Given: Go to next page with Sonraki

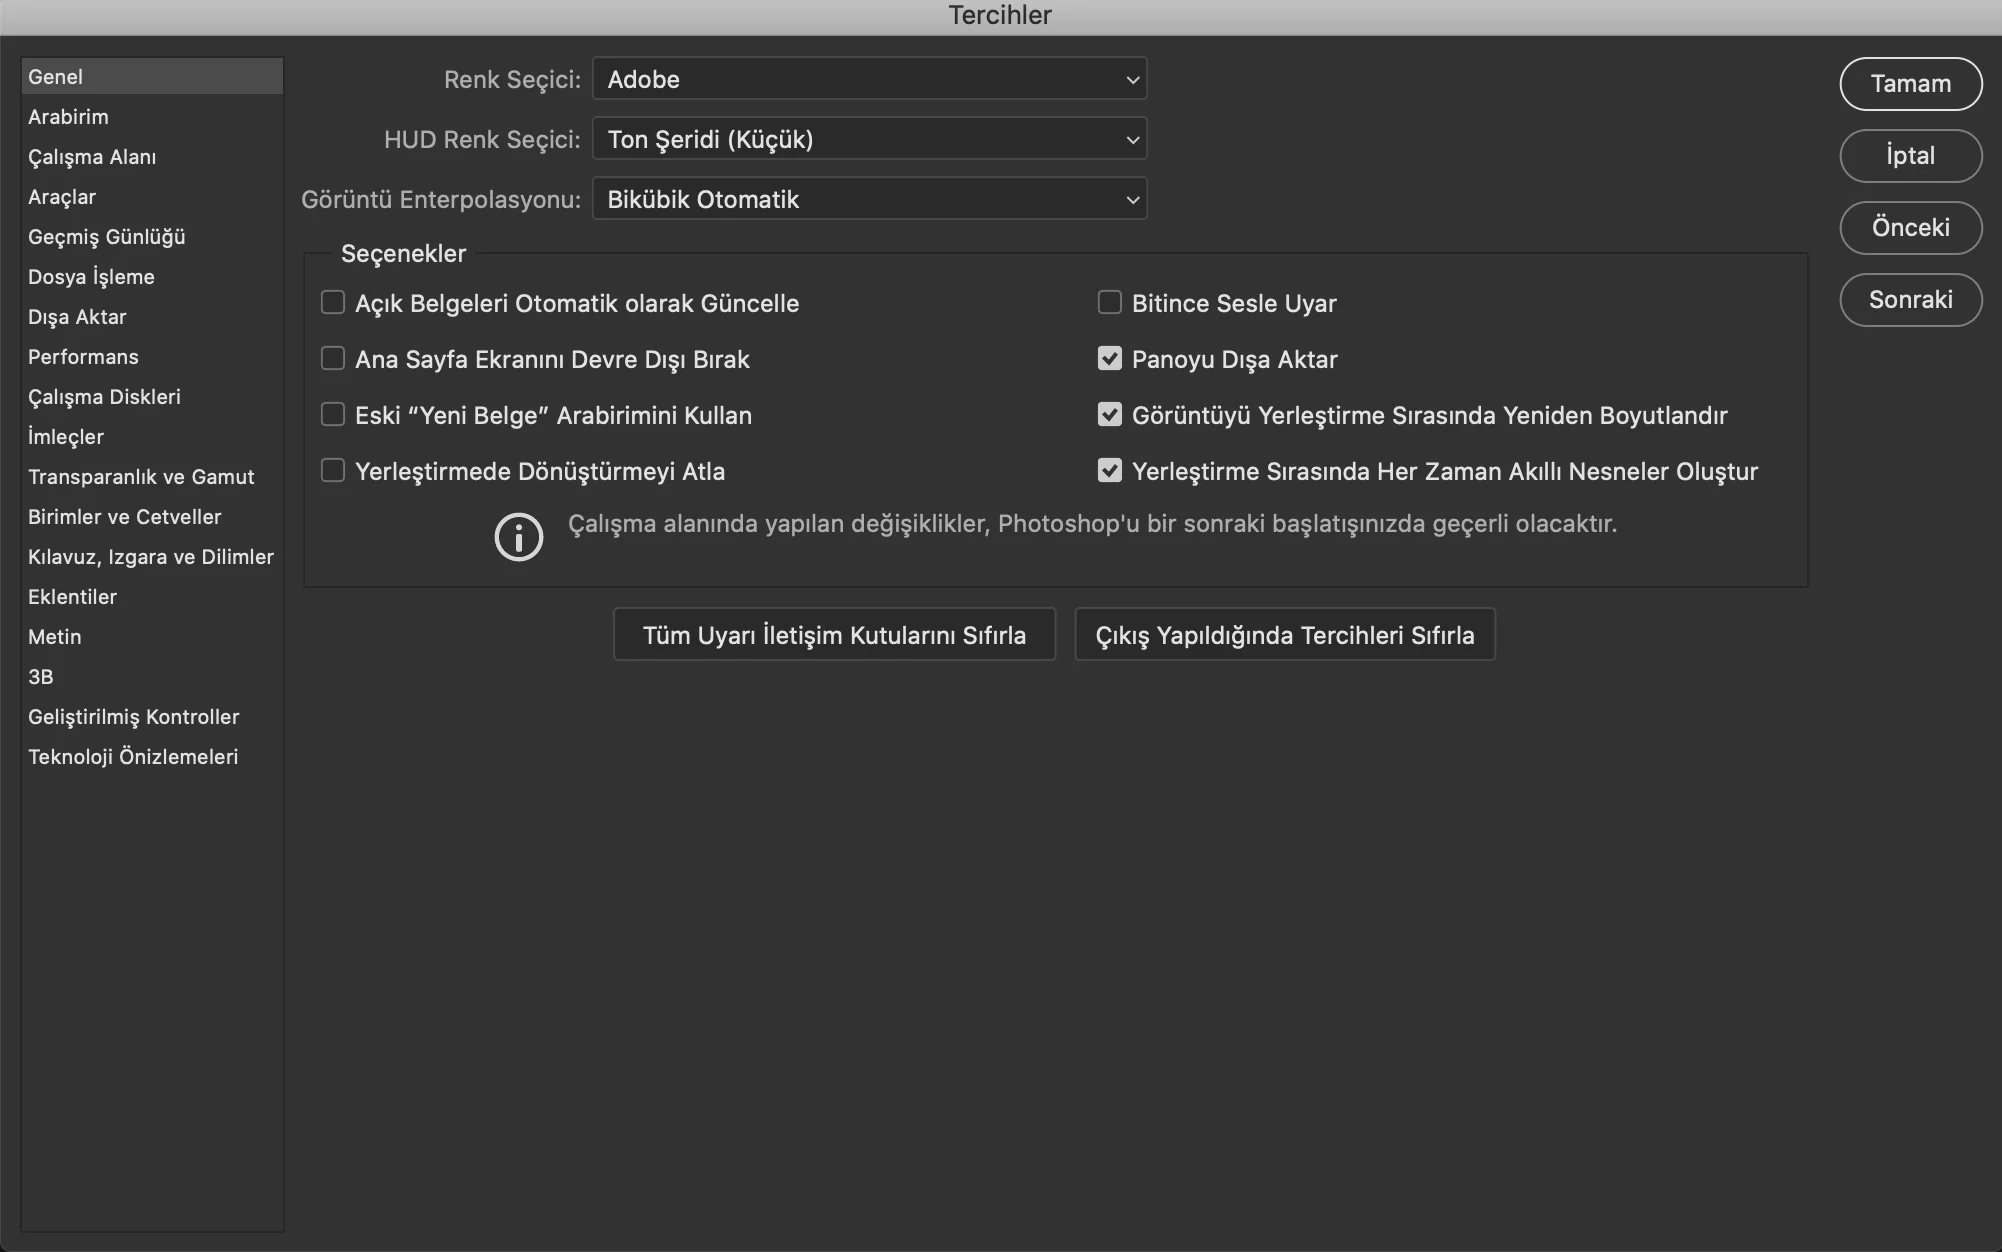Looking at the screenshot, I should 1910,300.
